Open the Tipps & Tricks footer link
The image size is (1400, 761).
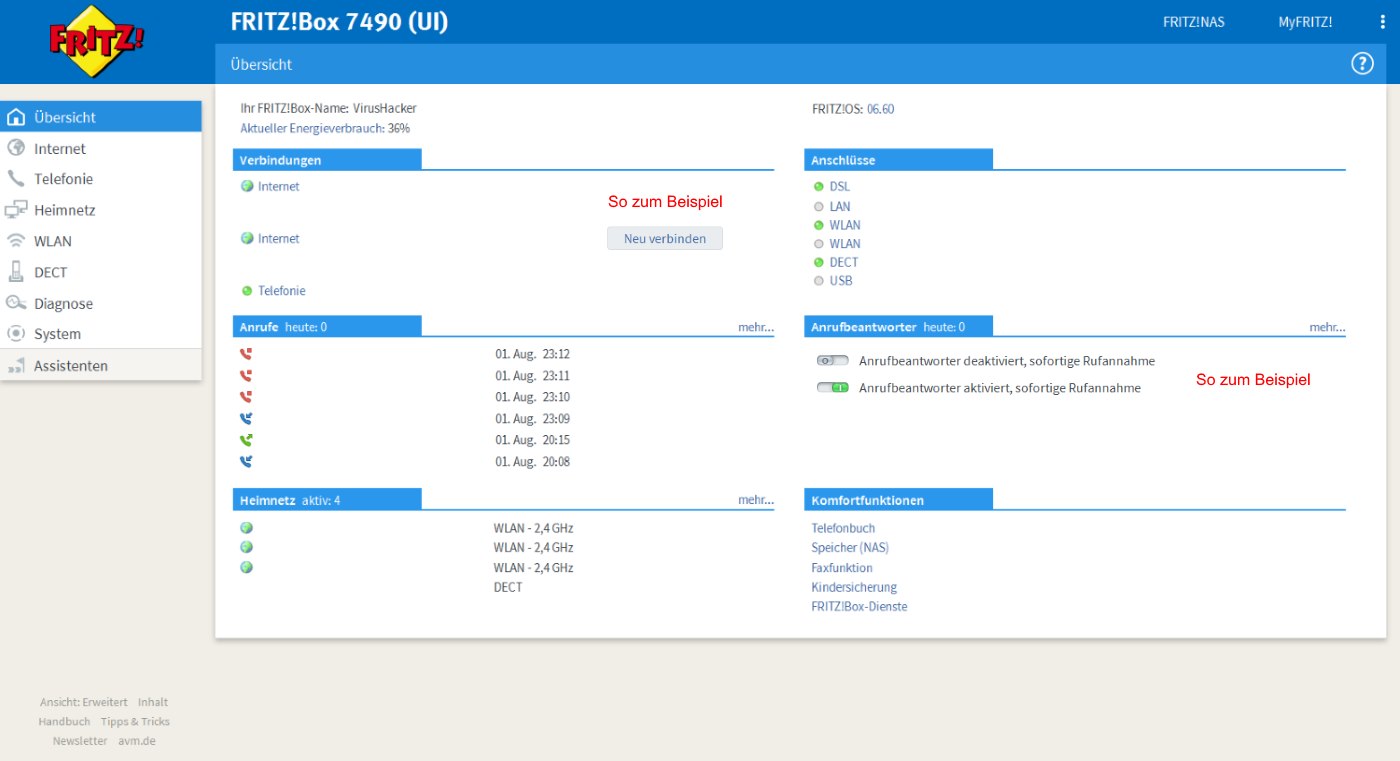135,722
